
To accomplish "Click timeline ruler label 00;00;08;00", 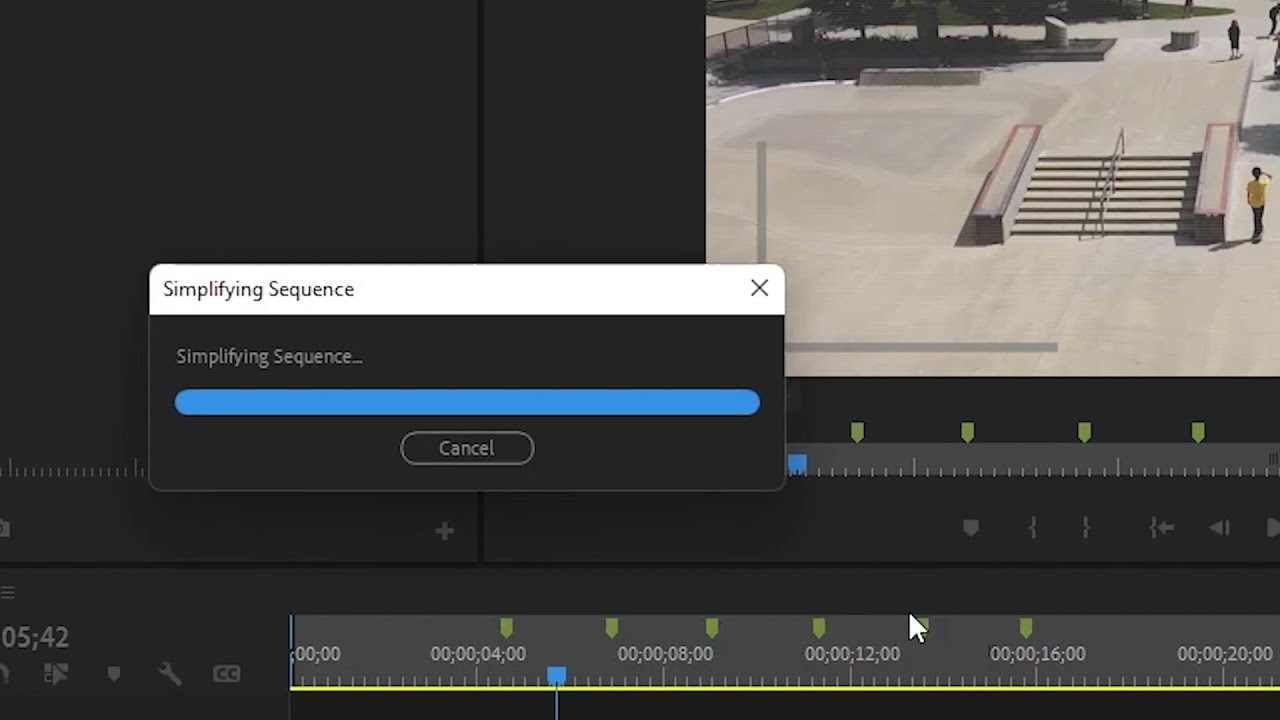I will [x=665, y=654].
